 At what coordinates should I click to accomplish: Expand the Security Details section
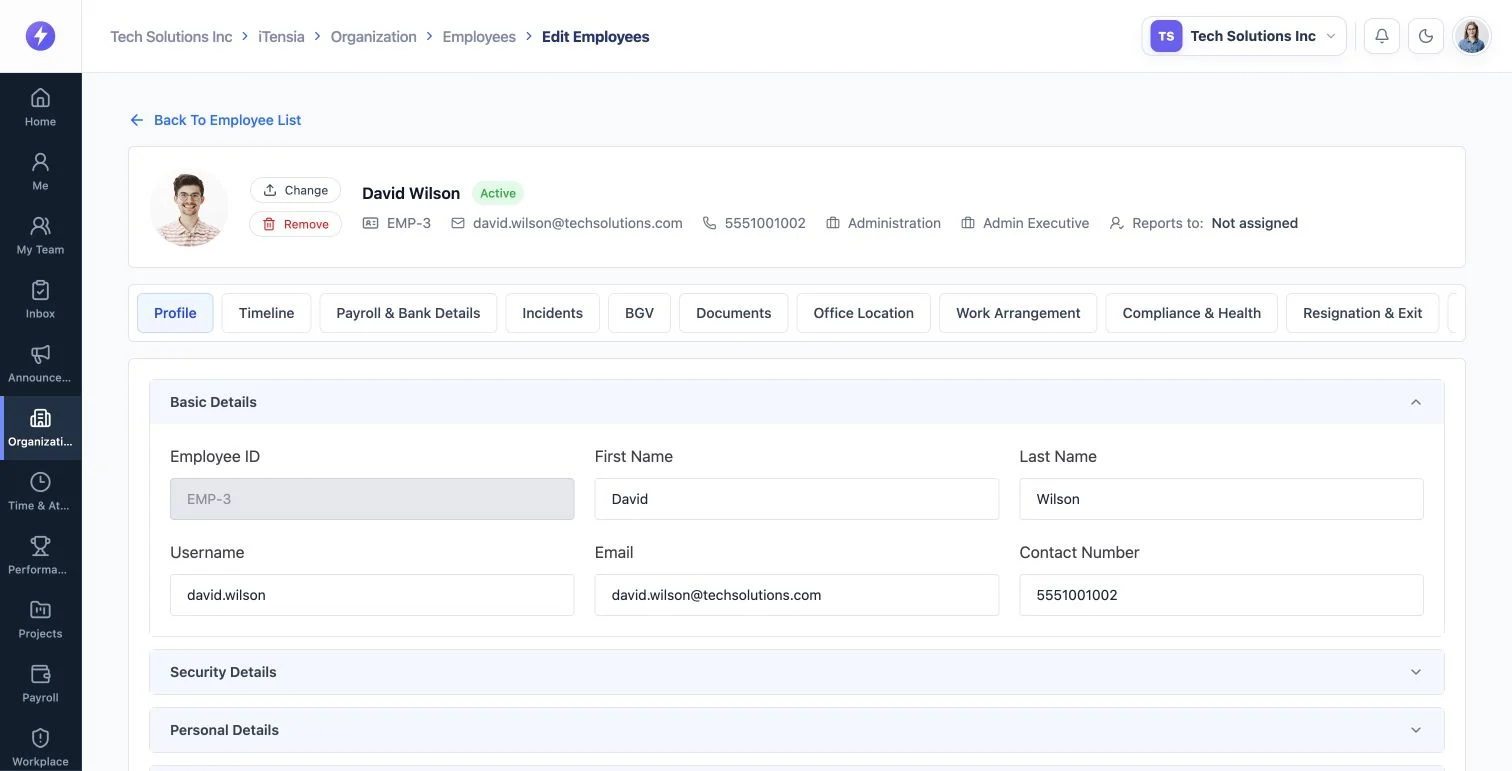click(x=797, y=672)
